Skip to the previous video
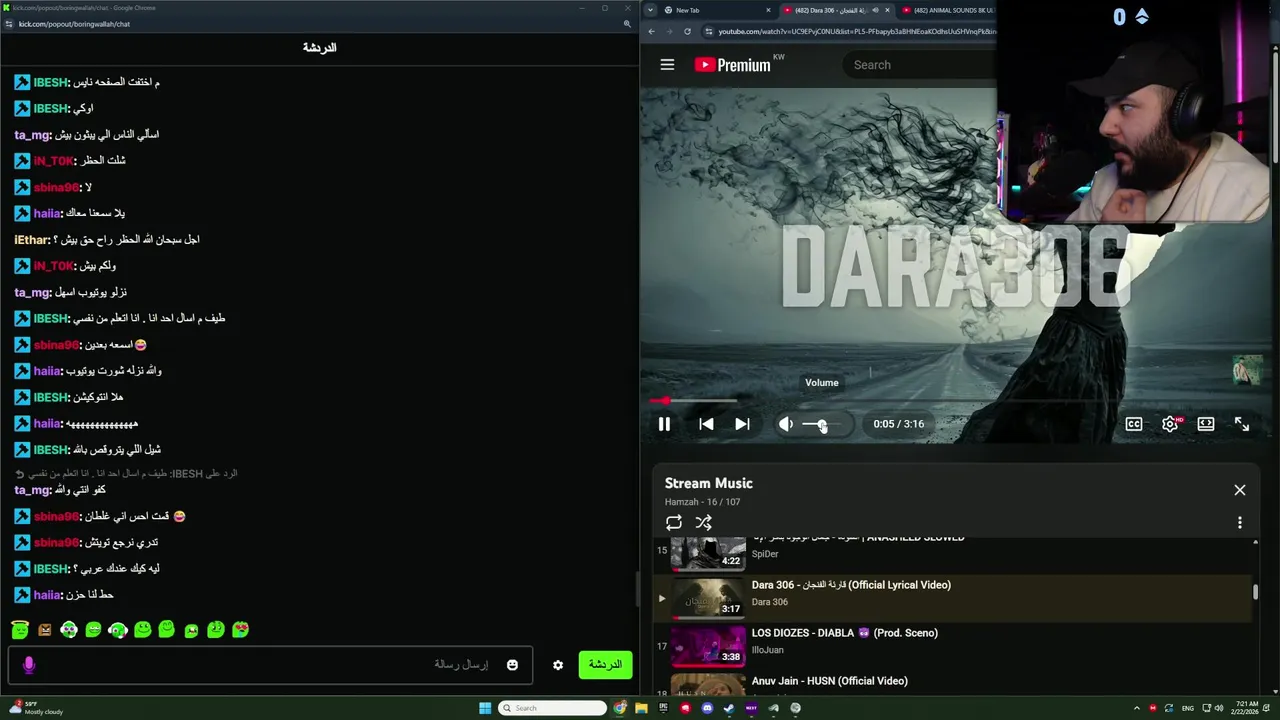Image resolution: width=1280 pixels, height=720 pixels. point(706,424)
